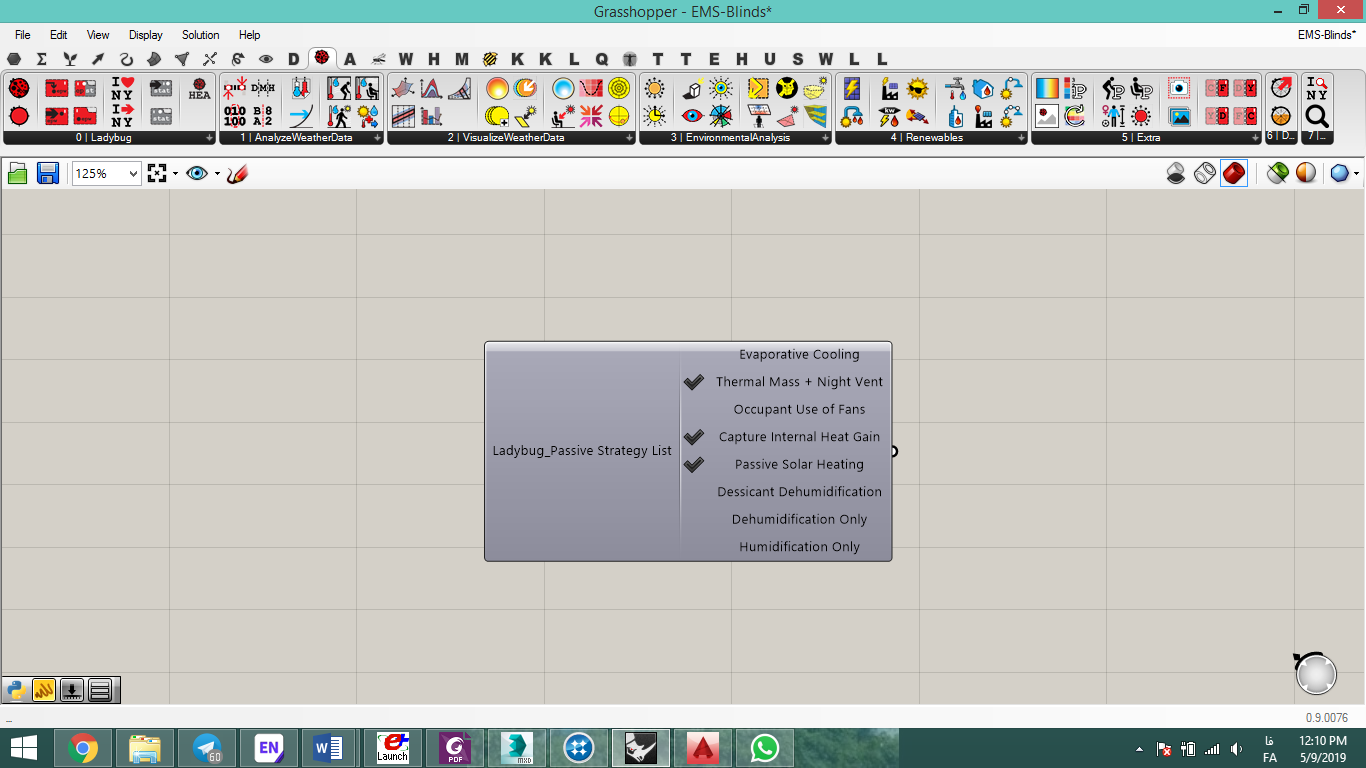Expand the 4 | Renewables panel
The width and height of the screenshot is (1366, 768).
[1022, 138]
